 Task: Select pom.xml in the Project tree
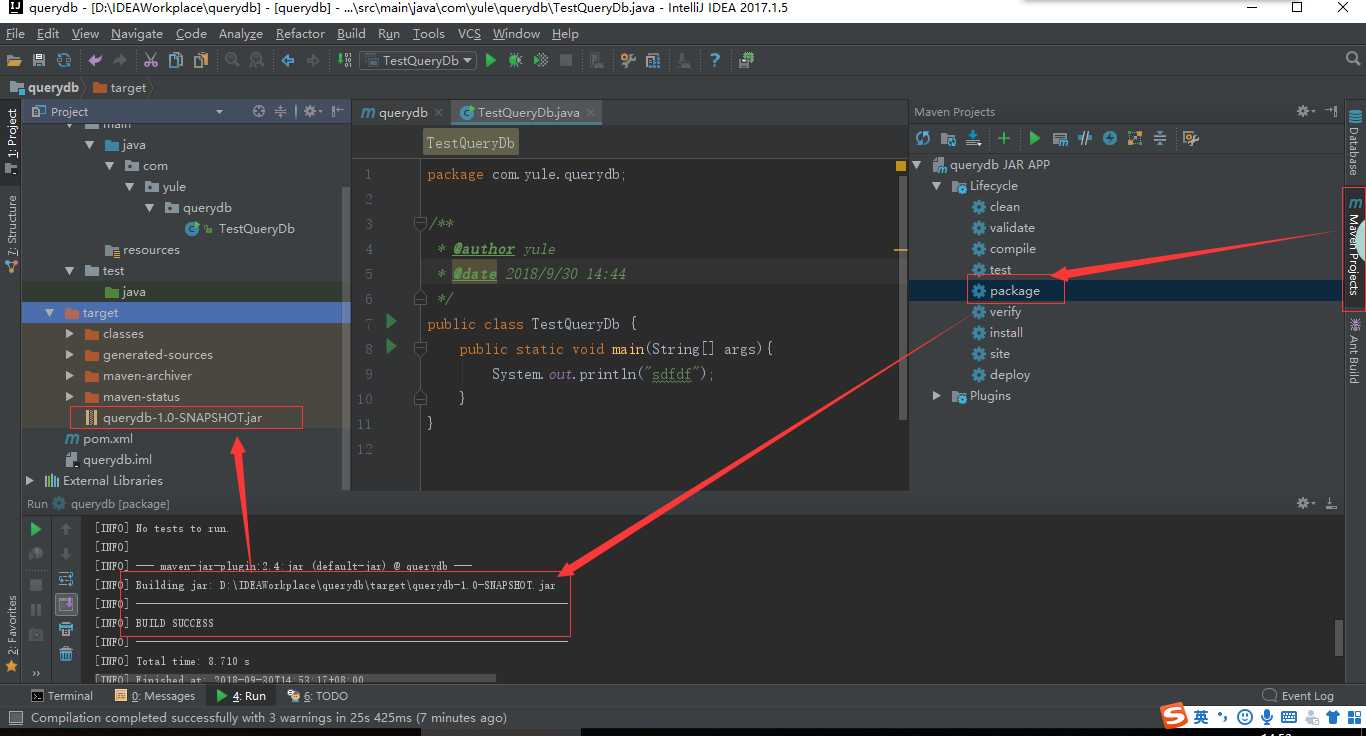108,439
